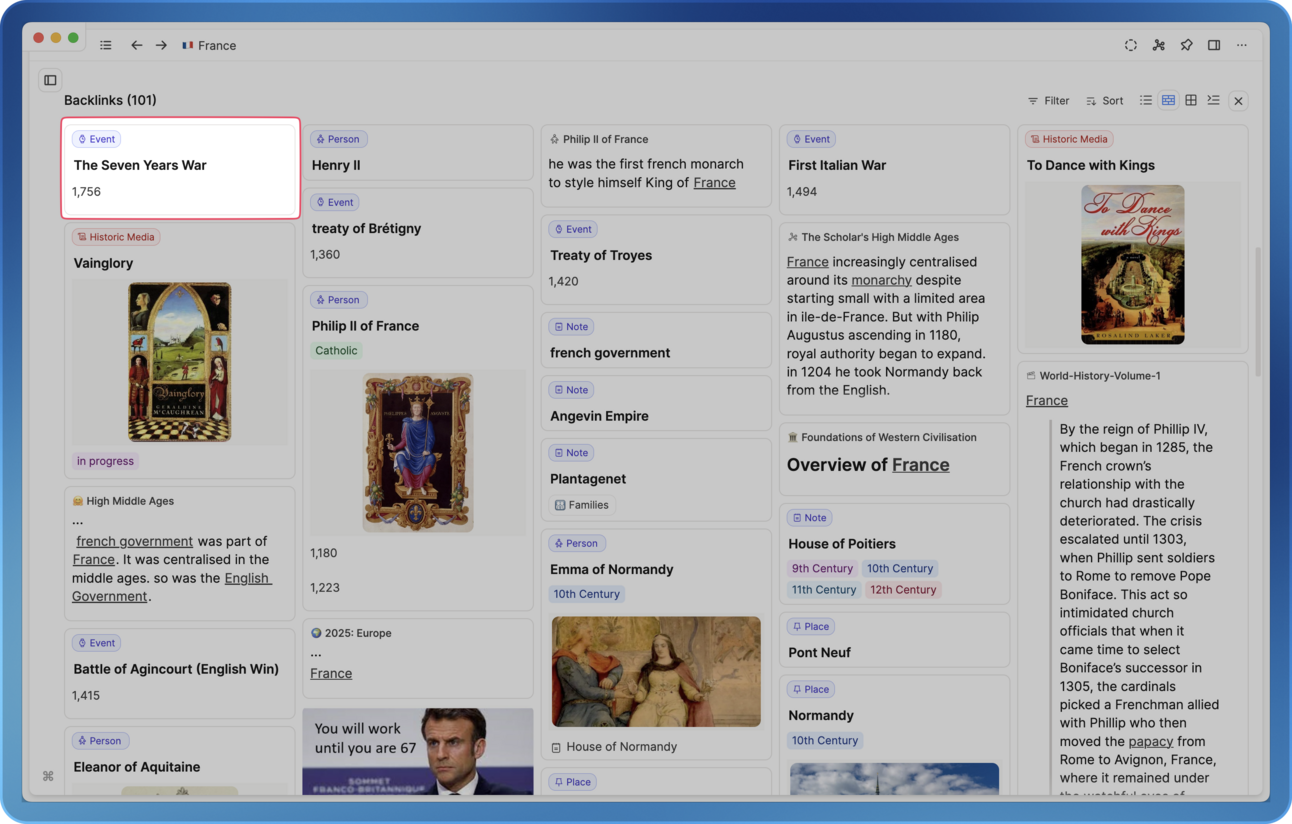The height and width of the screenshot is (824, 1292).
Task: Select the 10th Century tag under Emma of Normandy
Action: (x=586, y=594)
